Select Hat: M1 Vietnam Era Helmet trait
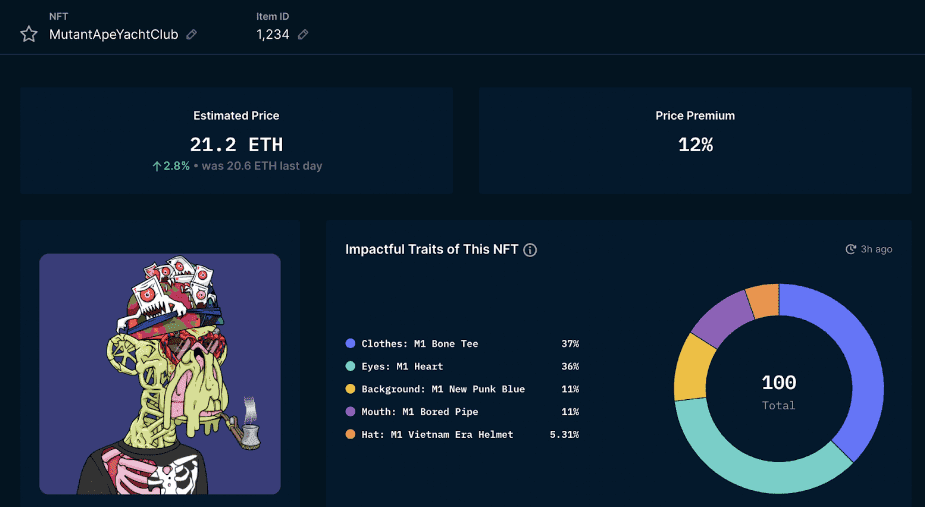This screenshot has width=925, height=507. pyautogui.click(x=437, y=435)
